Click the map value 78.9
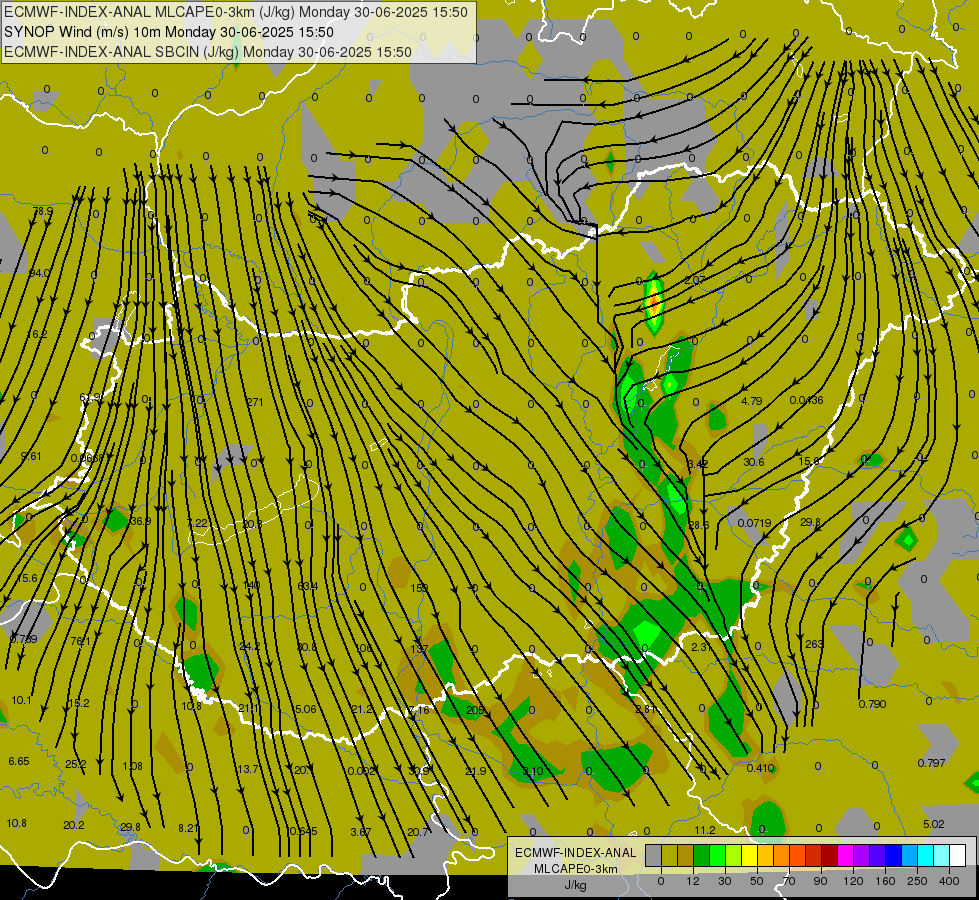979x900 pixels. pos(43,212)
